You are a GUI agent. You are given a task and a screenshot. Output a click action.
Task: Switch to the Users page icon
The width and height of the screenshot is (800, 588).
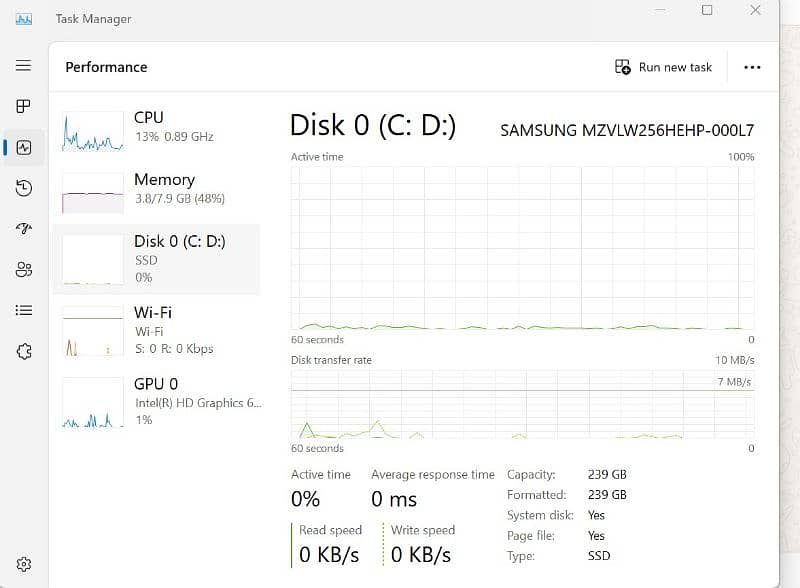(24, 270)
